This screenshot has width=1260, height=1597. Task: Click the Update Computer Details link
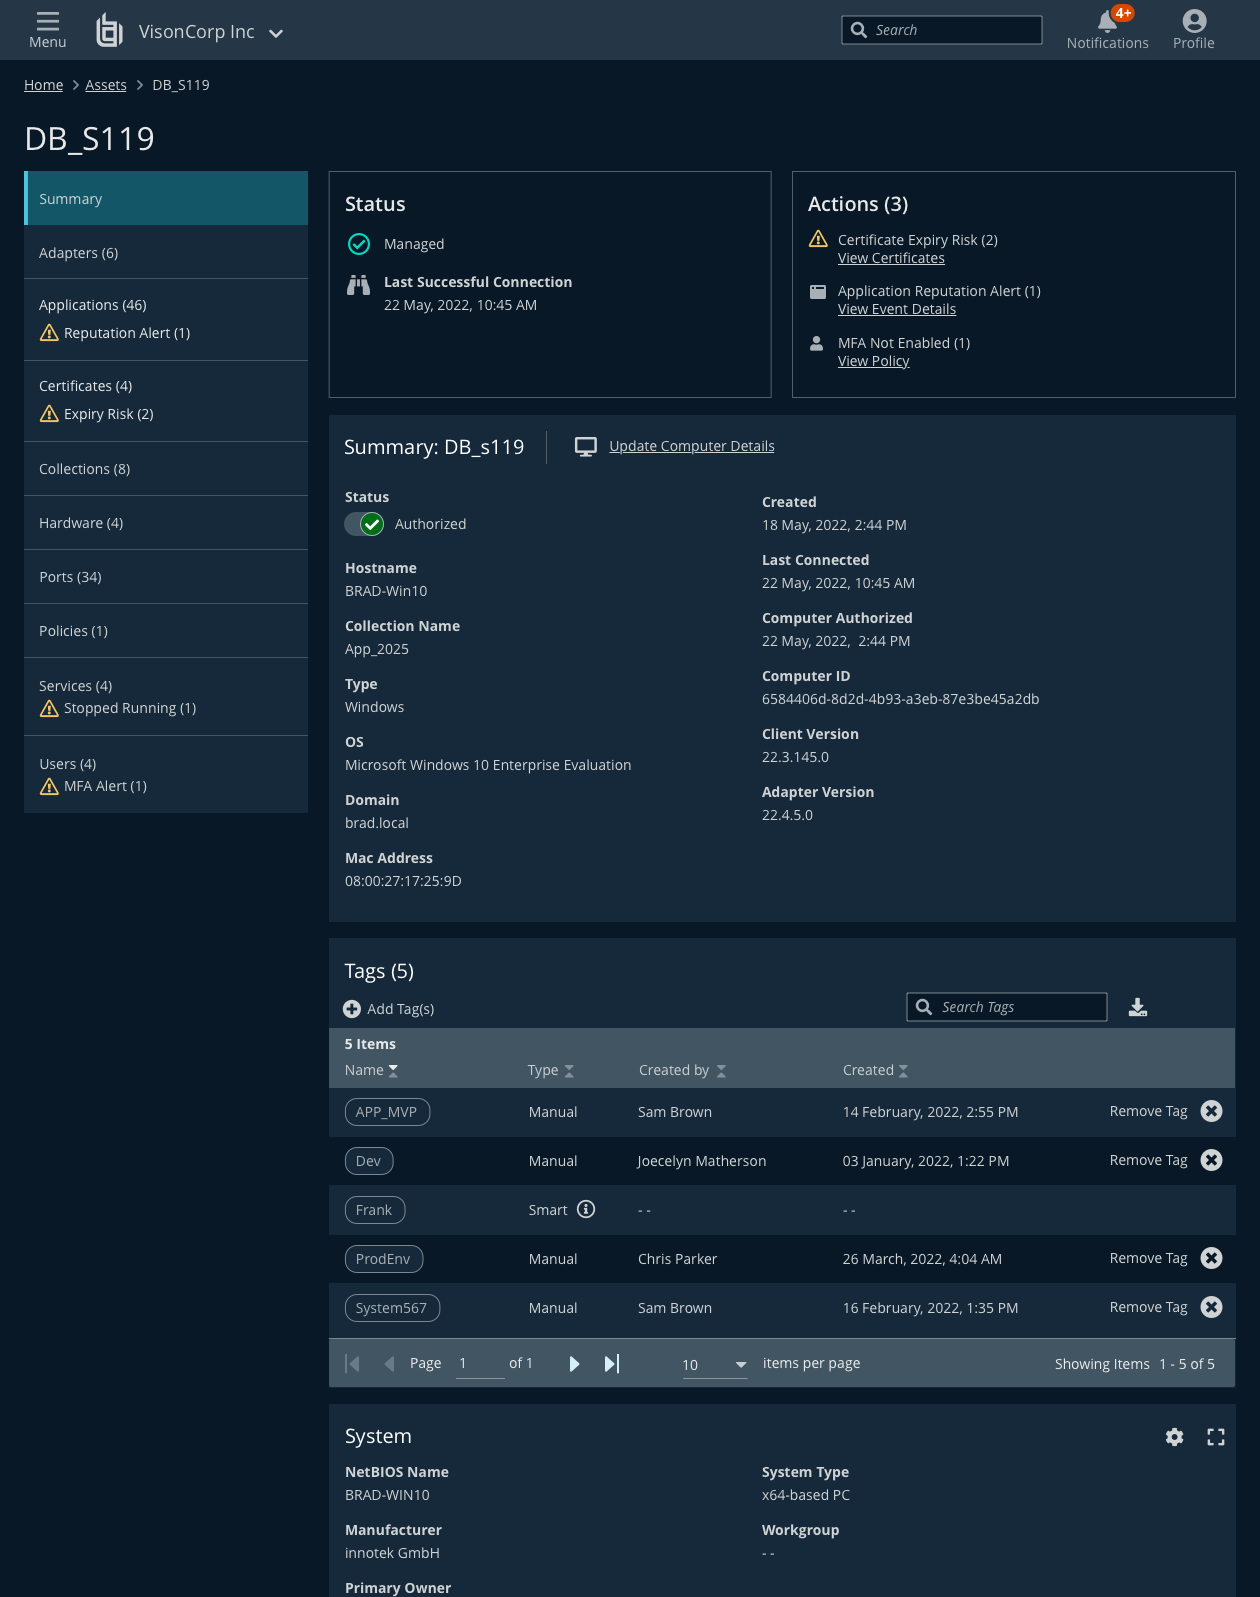691,446
